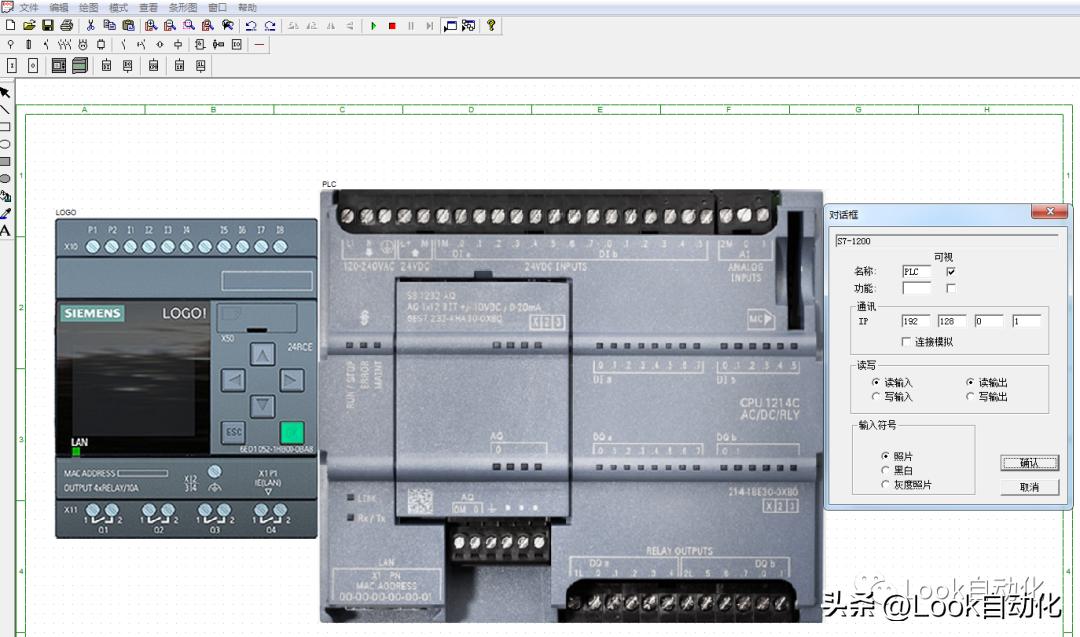This screenshot has width=1080, height=637.
Task: Click the Print icon in the toolbar
Action: coord(65,25)
